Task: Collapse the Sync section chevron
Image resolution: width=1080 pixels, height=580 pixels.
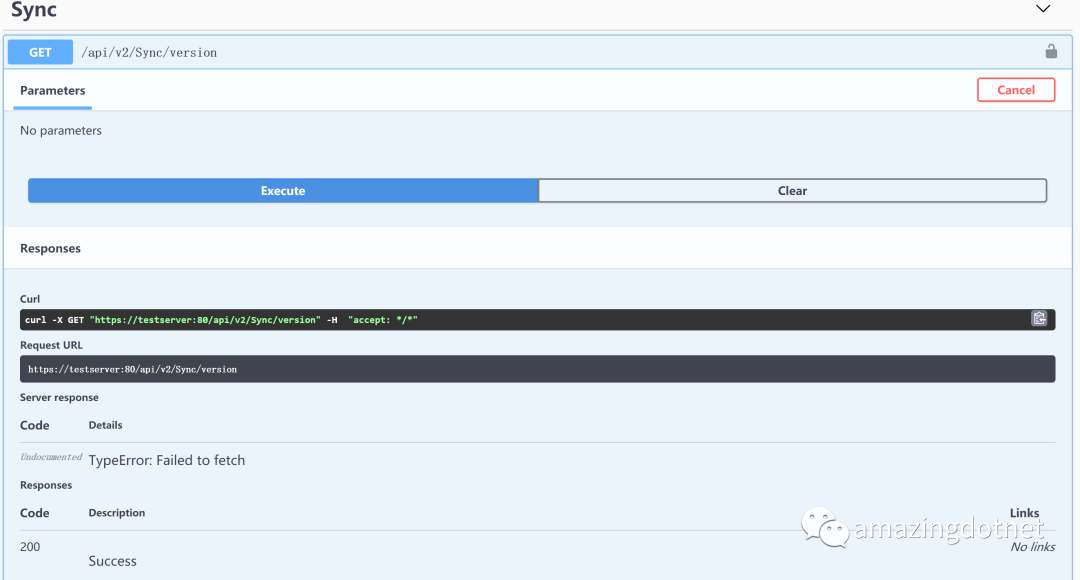Action: click(x=1043, y=9)
